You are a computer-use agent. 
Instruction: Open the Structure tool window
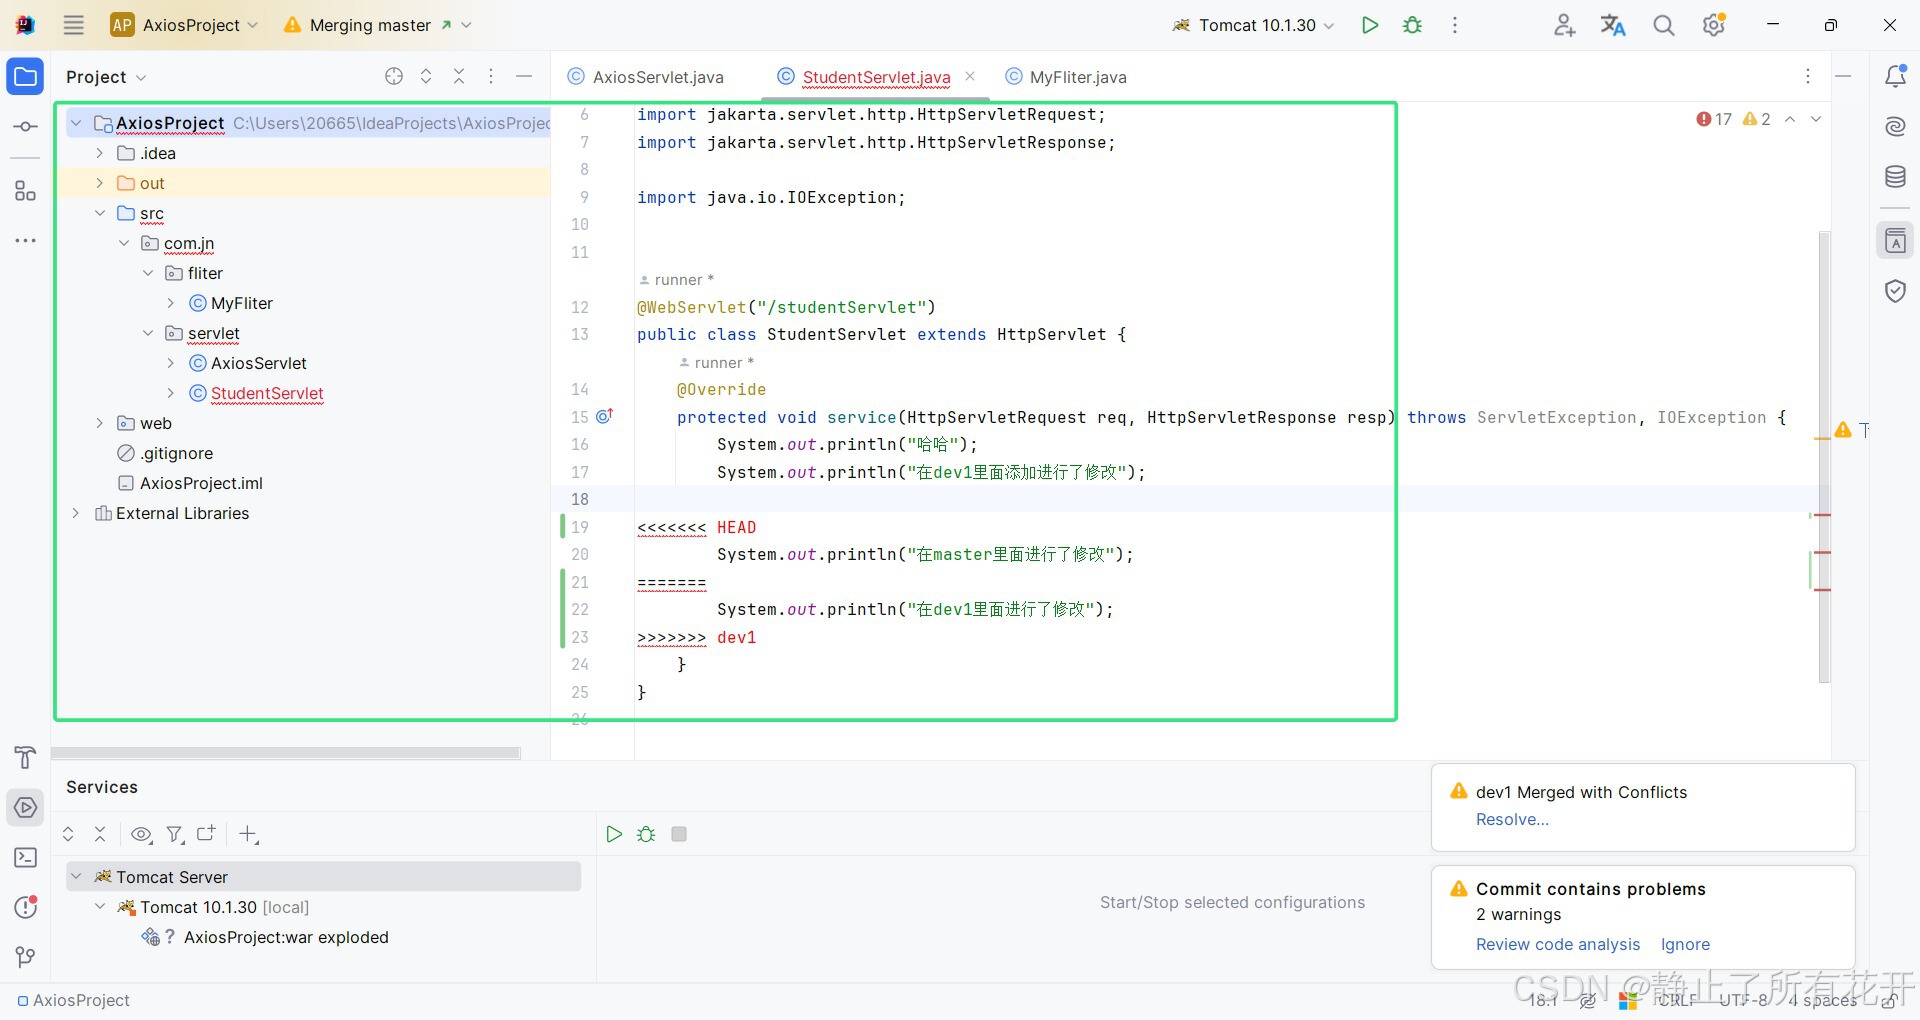26,191
